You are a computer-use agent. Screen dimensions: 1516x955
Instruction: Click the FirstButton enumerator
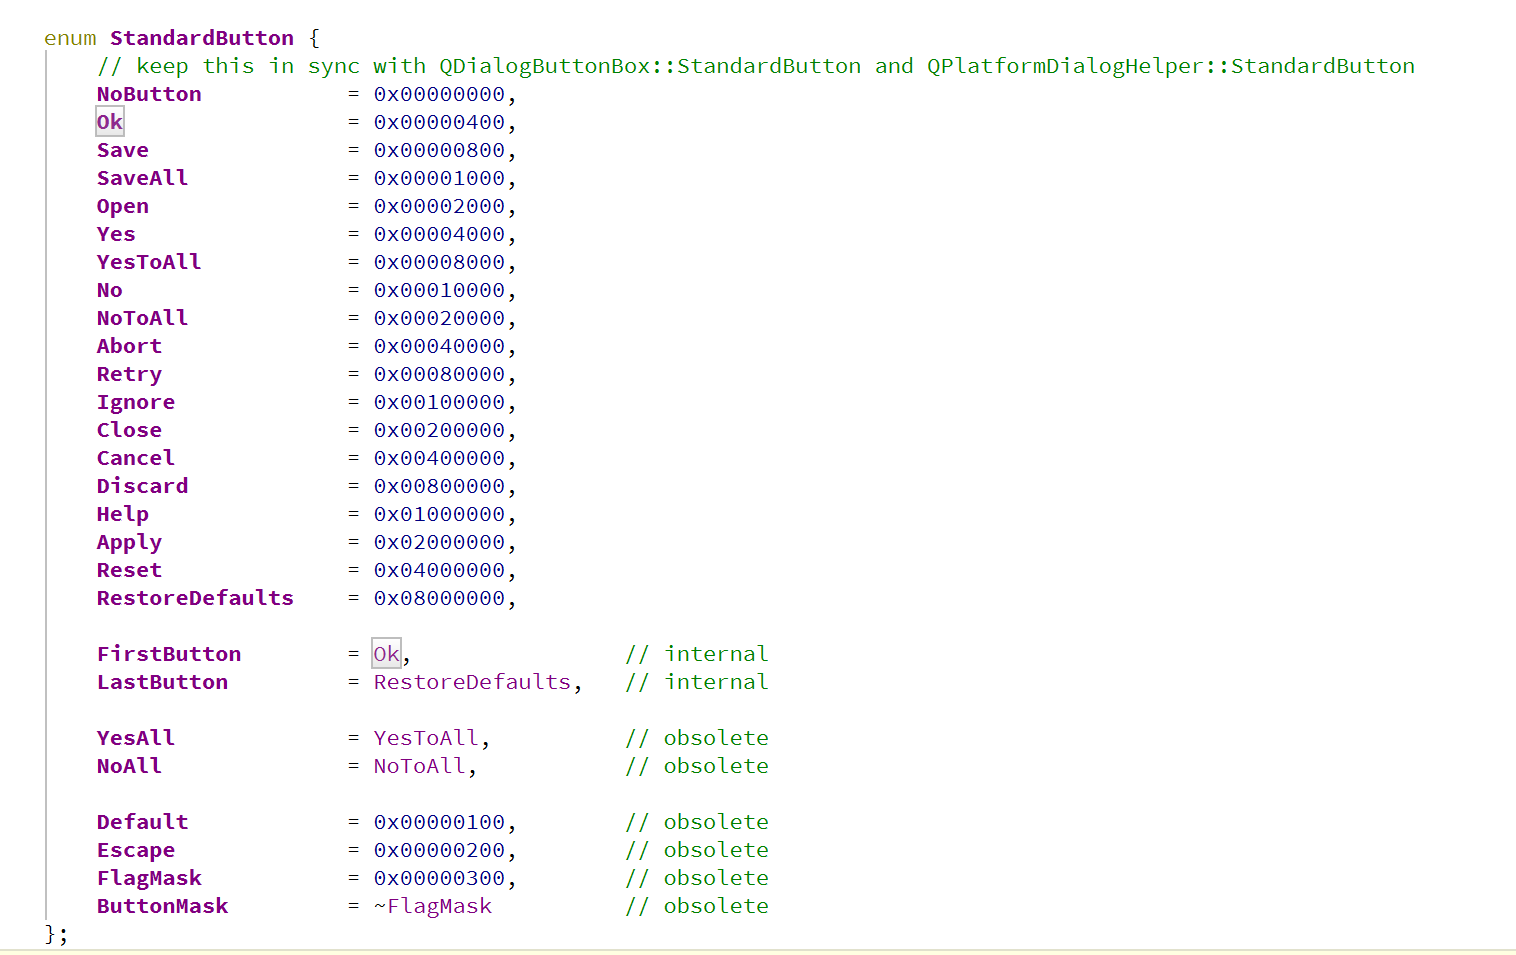click(169, 654)
